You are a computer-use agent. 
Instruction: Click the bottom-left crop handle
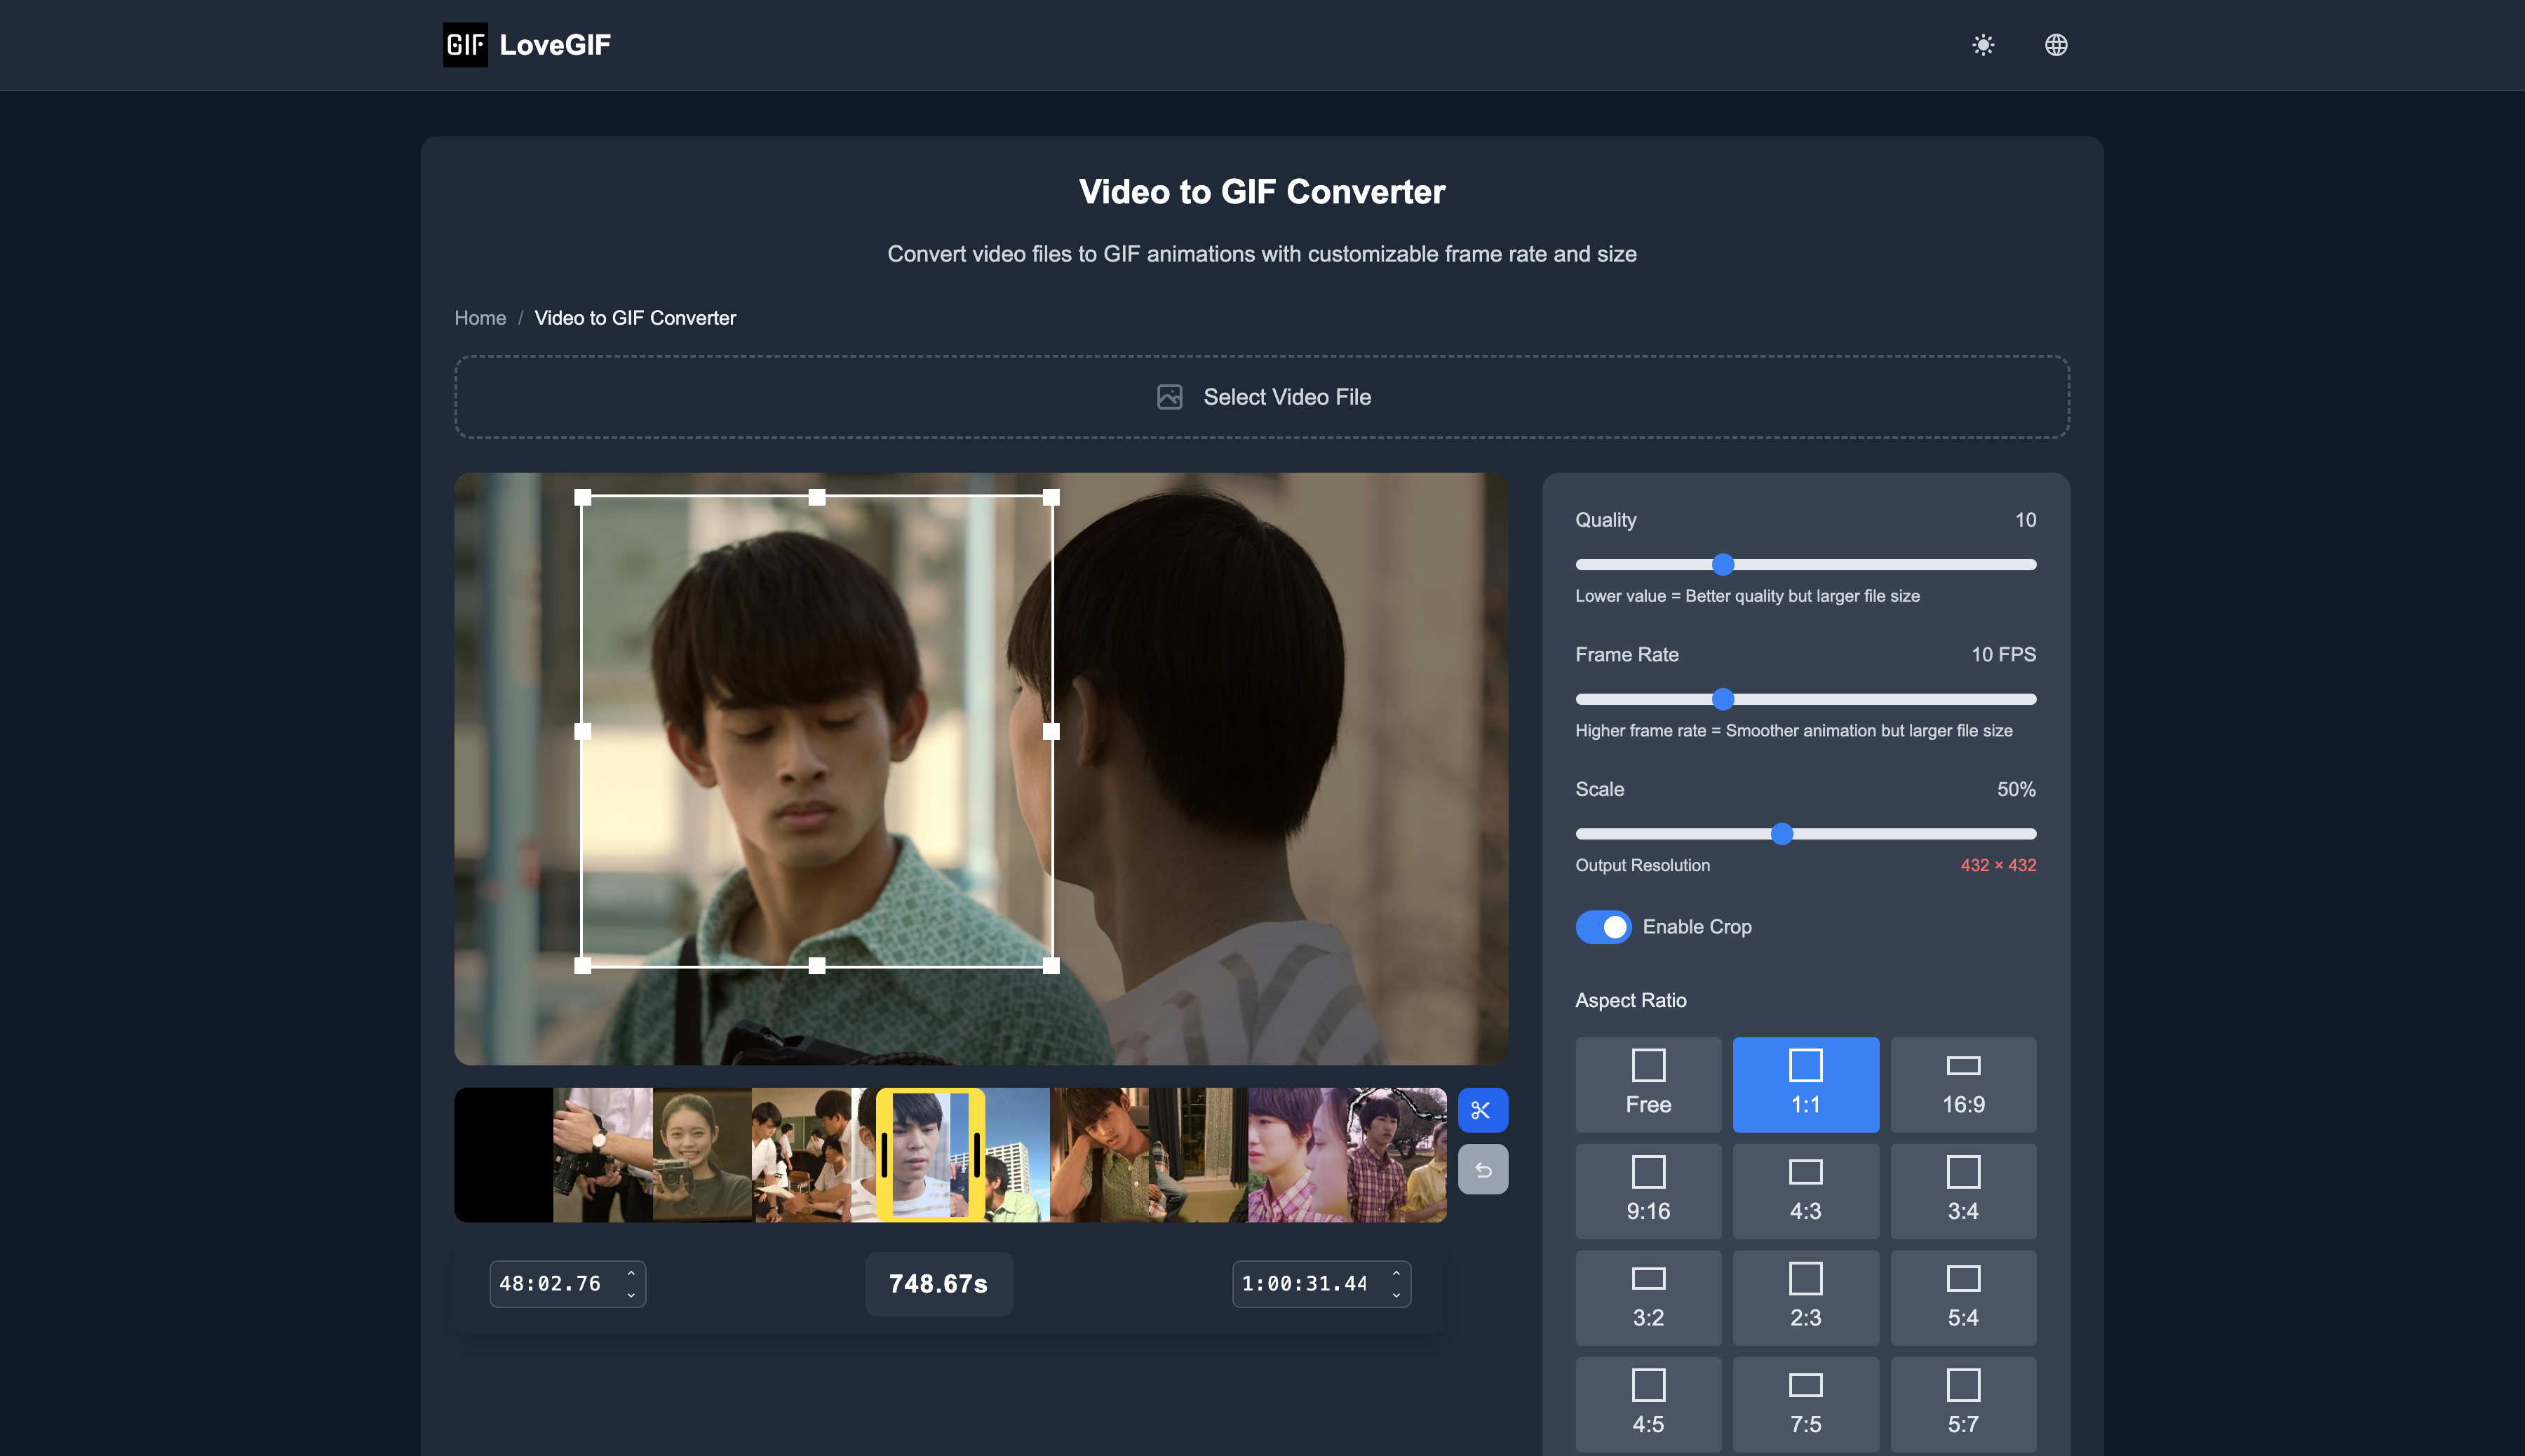pyautogui.click(x=583, y=966)
